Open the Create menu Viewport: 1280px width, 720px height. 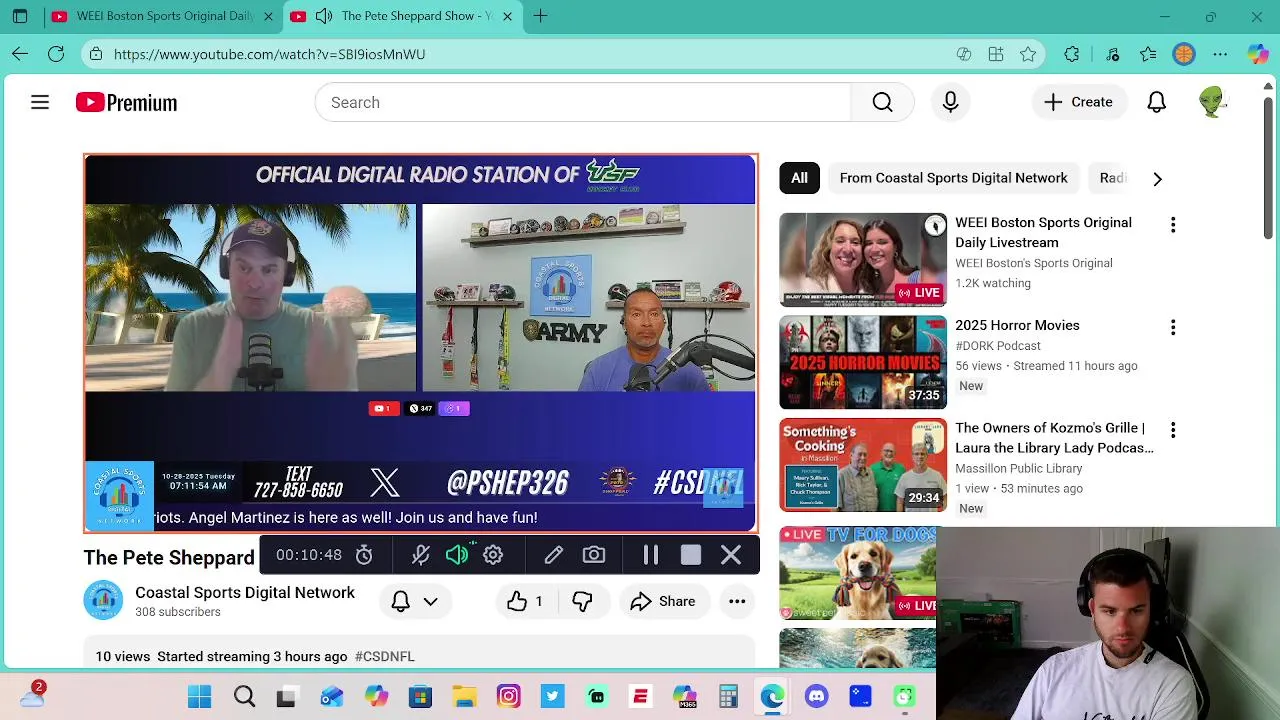[x=1078, y=102]
